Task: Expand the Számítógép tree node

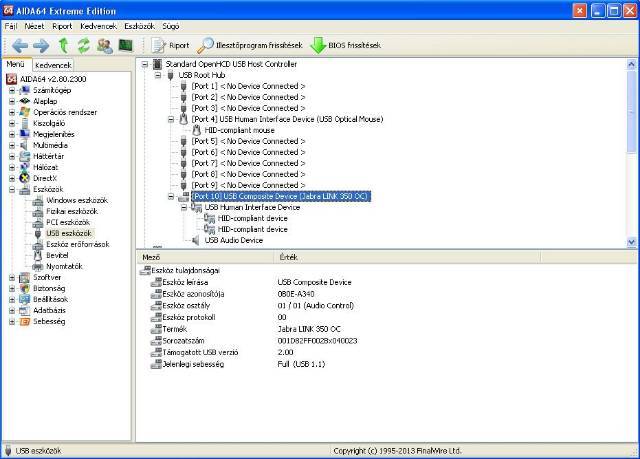Action: pos(13,90)
